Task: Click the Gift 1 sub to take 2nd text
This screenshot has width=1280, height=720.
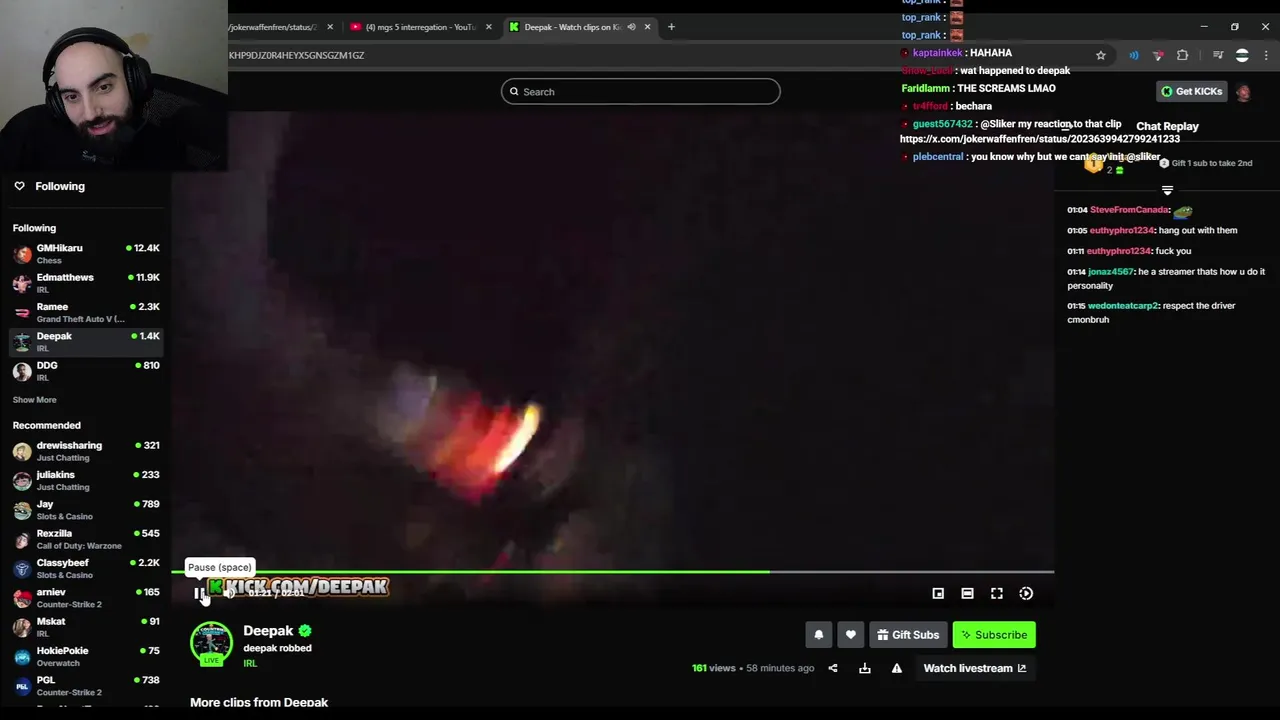Action: [x=1212, y=163]
